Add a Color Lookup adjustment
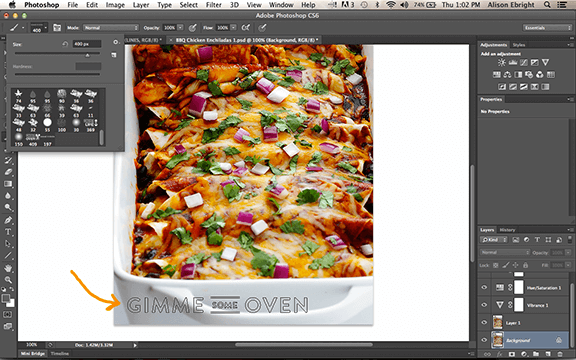The width and height of the screenshot is (576, 360). (x=550, y=75)
